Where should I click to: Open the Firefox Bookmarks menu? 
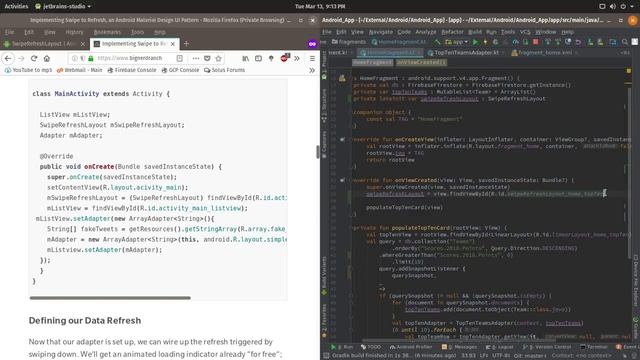point(107,32)
